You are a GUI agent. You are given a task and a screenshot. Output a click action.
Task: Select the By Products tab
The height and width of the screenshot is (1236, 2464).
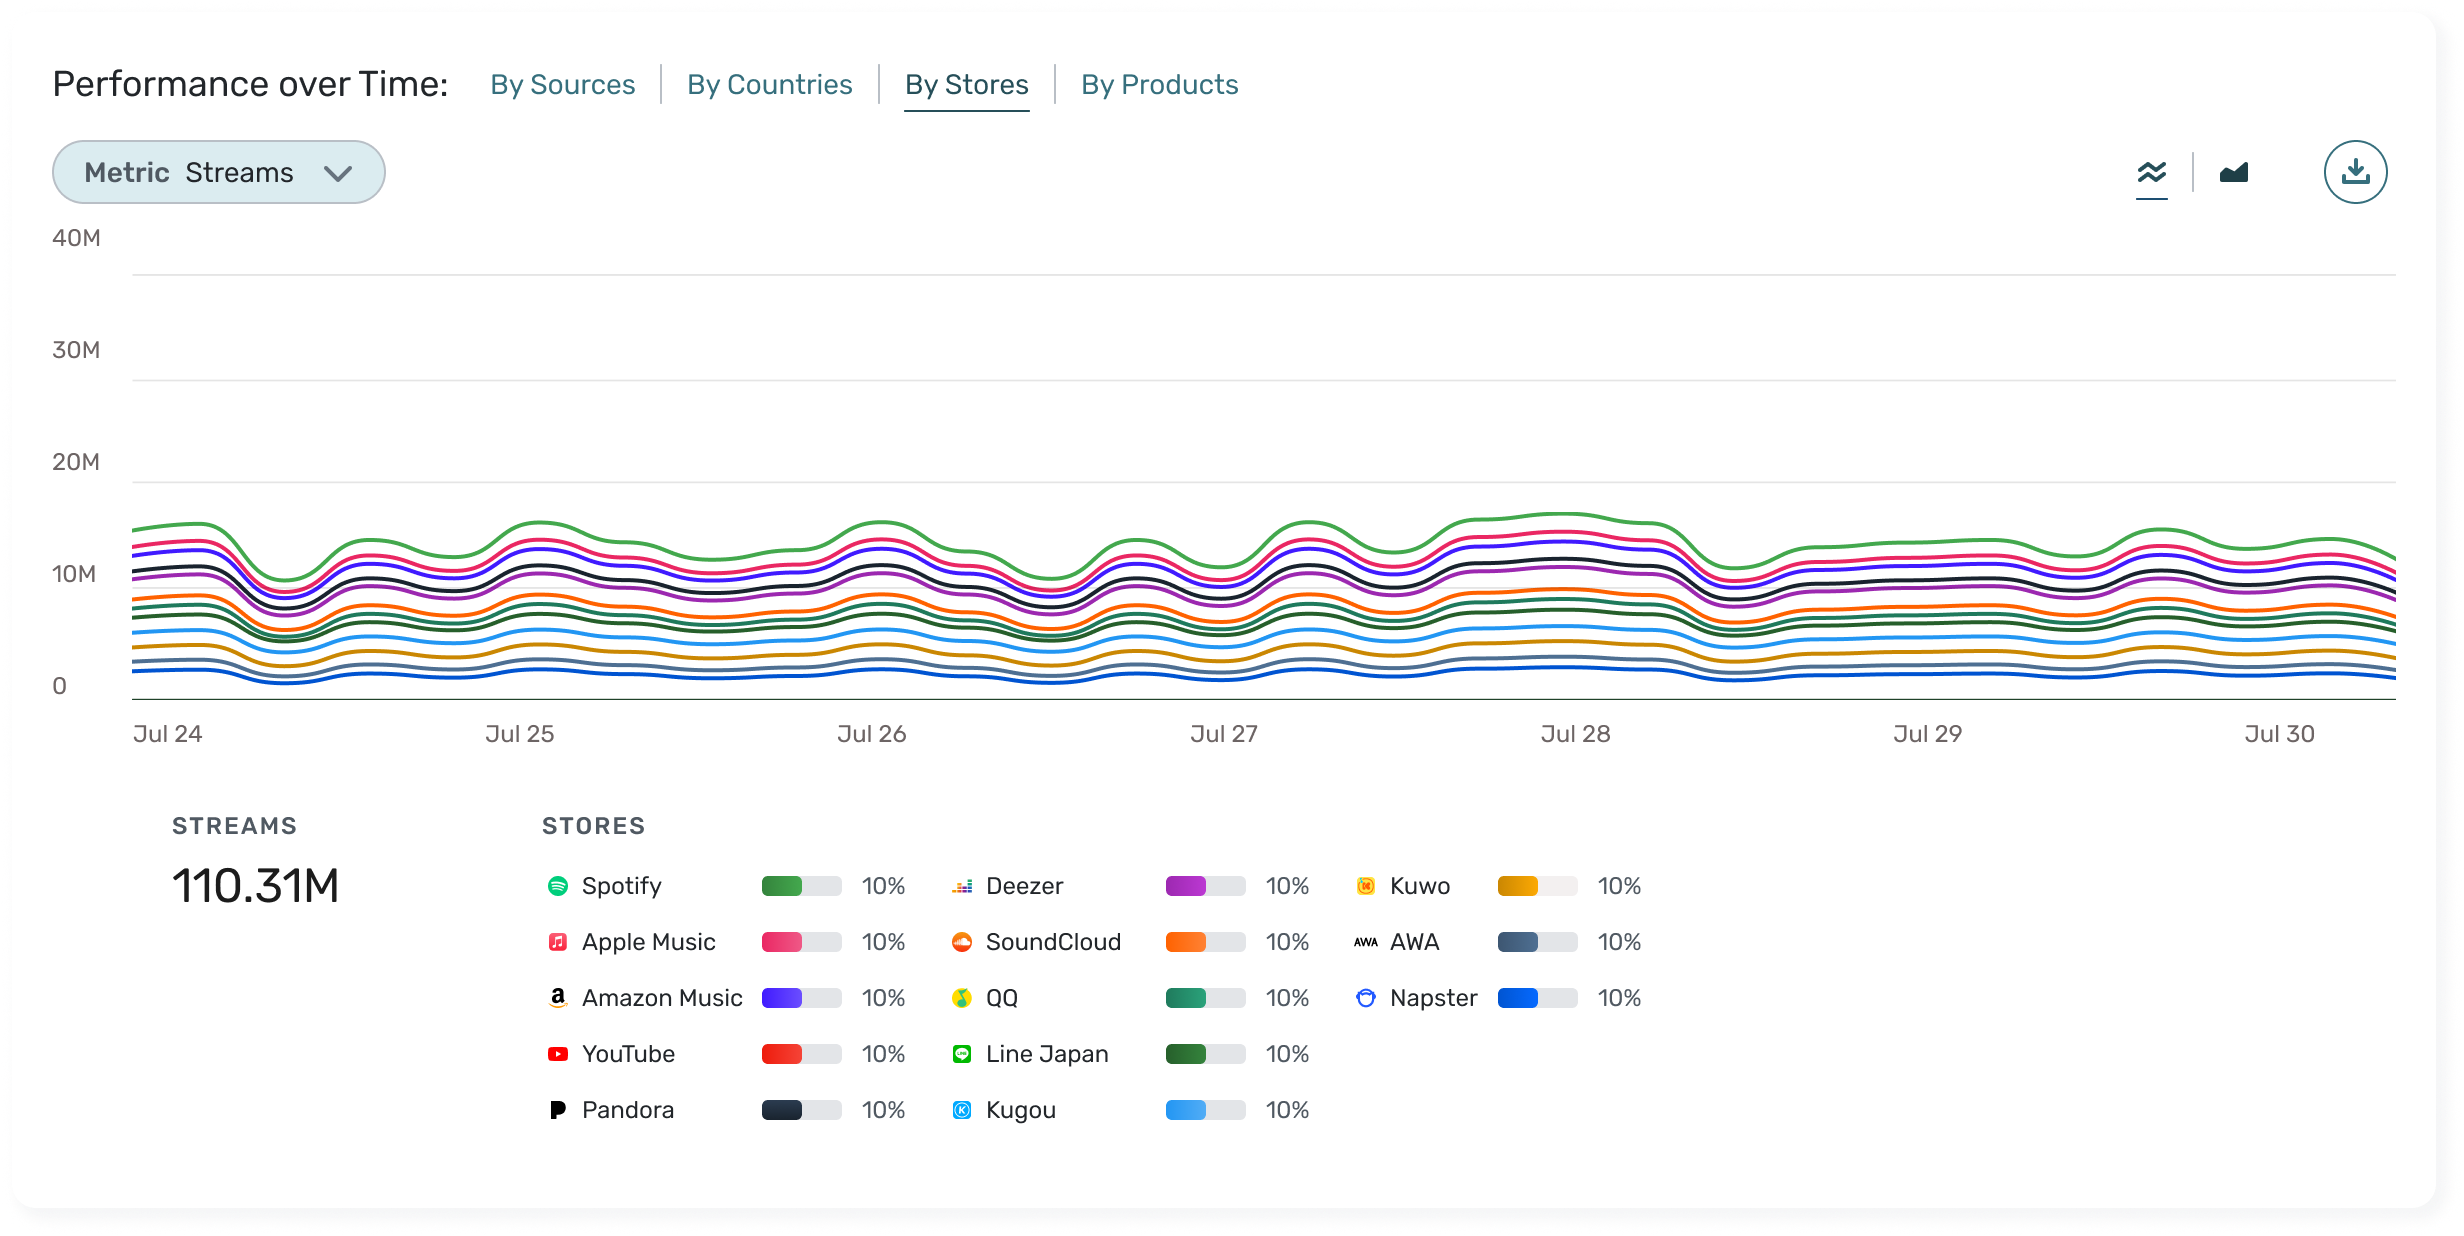[x=1159, y=85]
